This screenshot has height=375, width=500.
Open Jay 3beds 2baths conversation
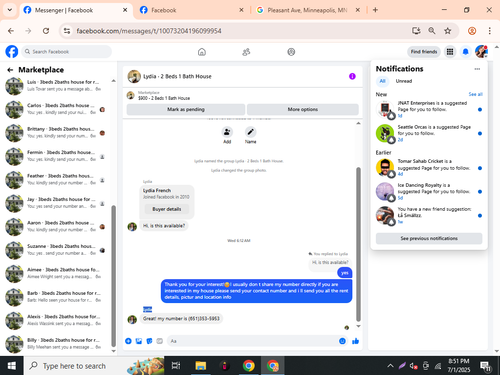coord(55,203)
